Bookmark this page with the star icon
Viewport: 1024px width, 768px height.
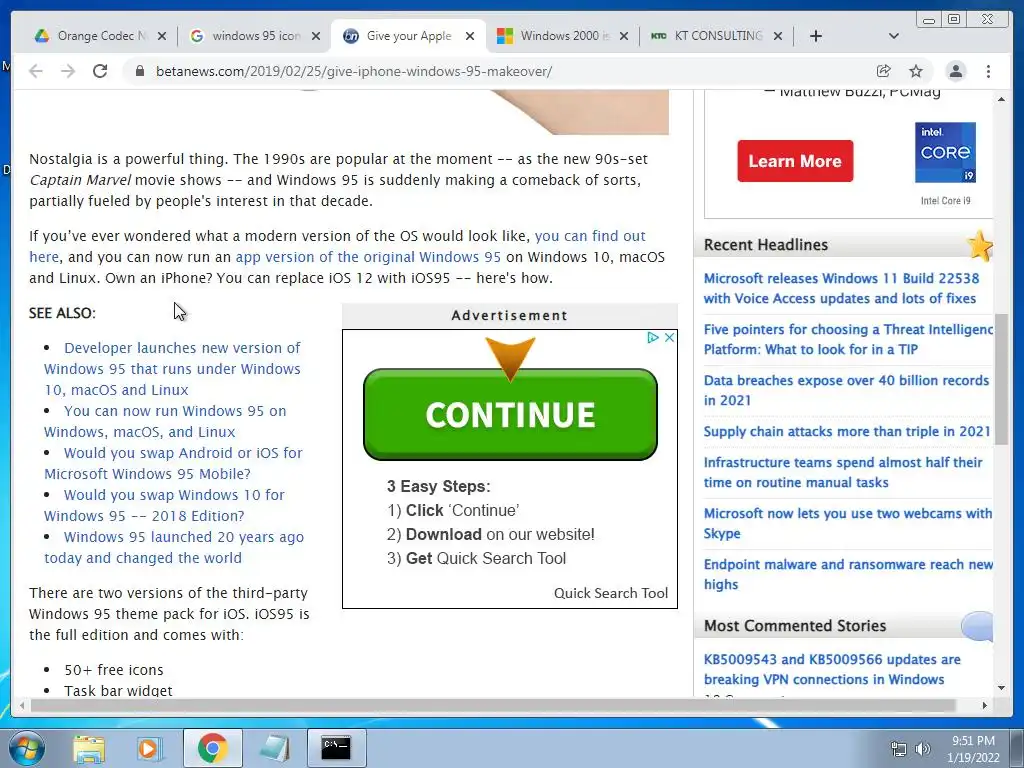pyautogui.click(x=916, y=71)
